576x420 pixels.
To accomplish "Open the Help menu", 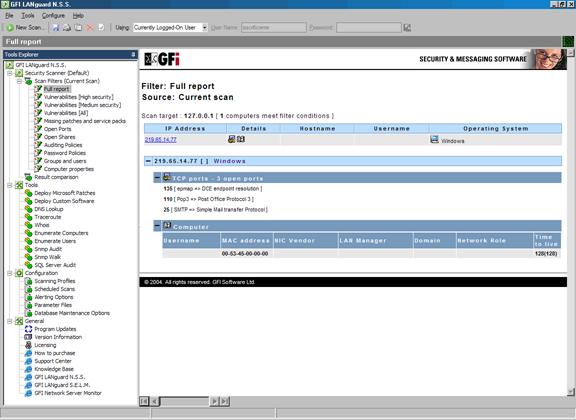I will tap(78, 15).
